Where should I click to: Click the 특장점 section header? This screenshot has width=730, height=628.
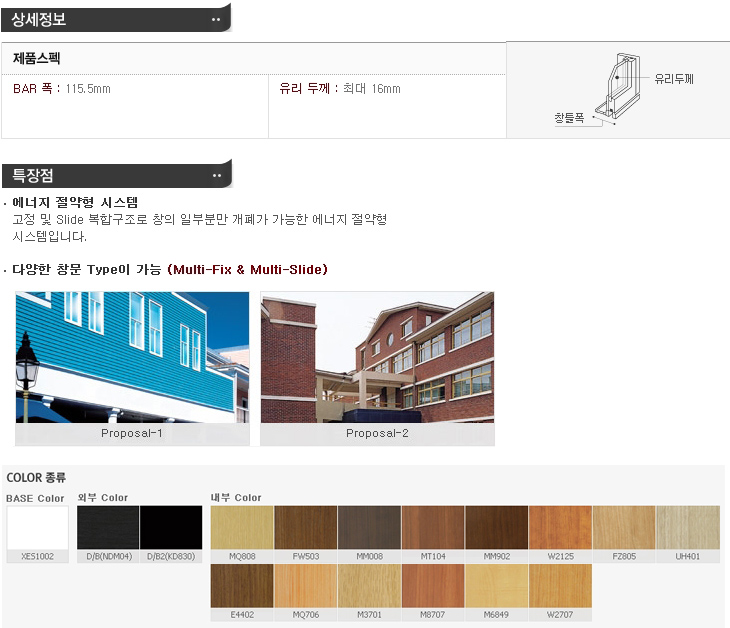[x=116, y=175]
